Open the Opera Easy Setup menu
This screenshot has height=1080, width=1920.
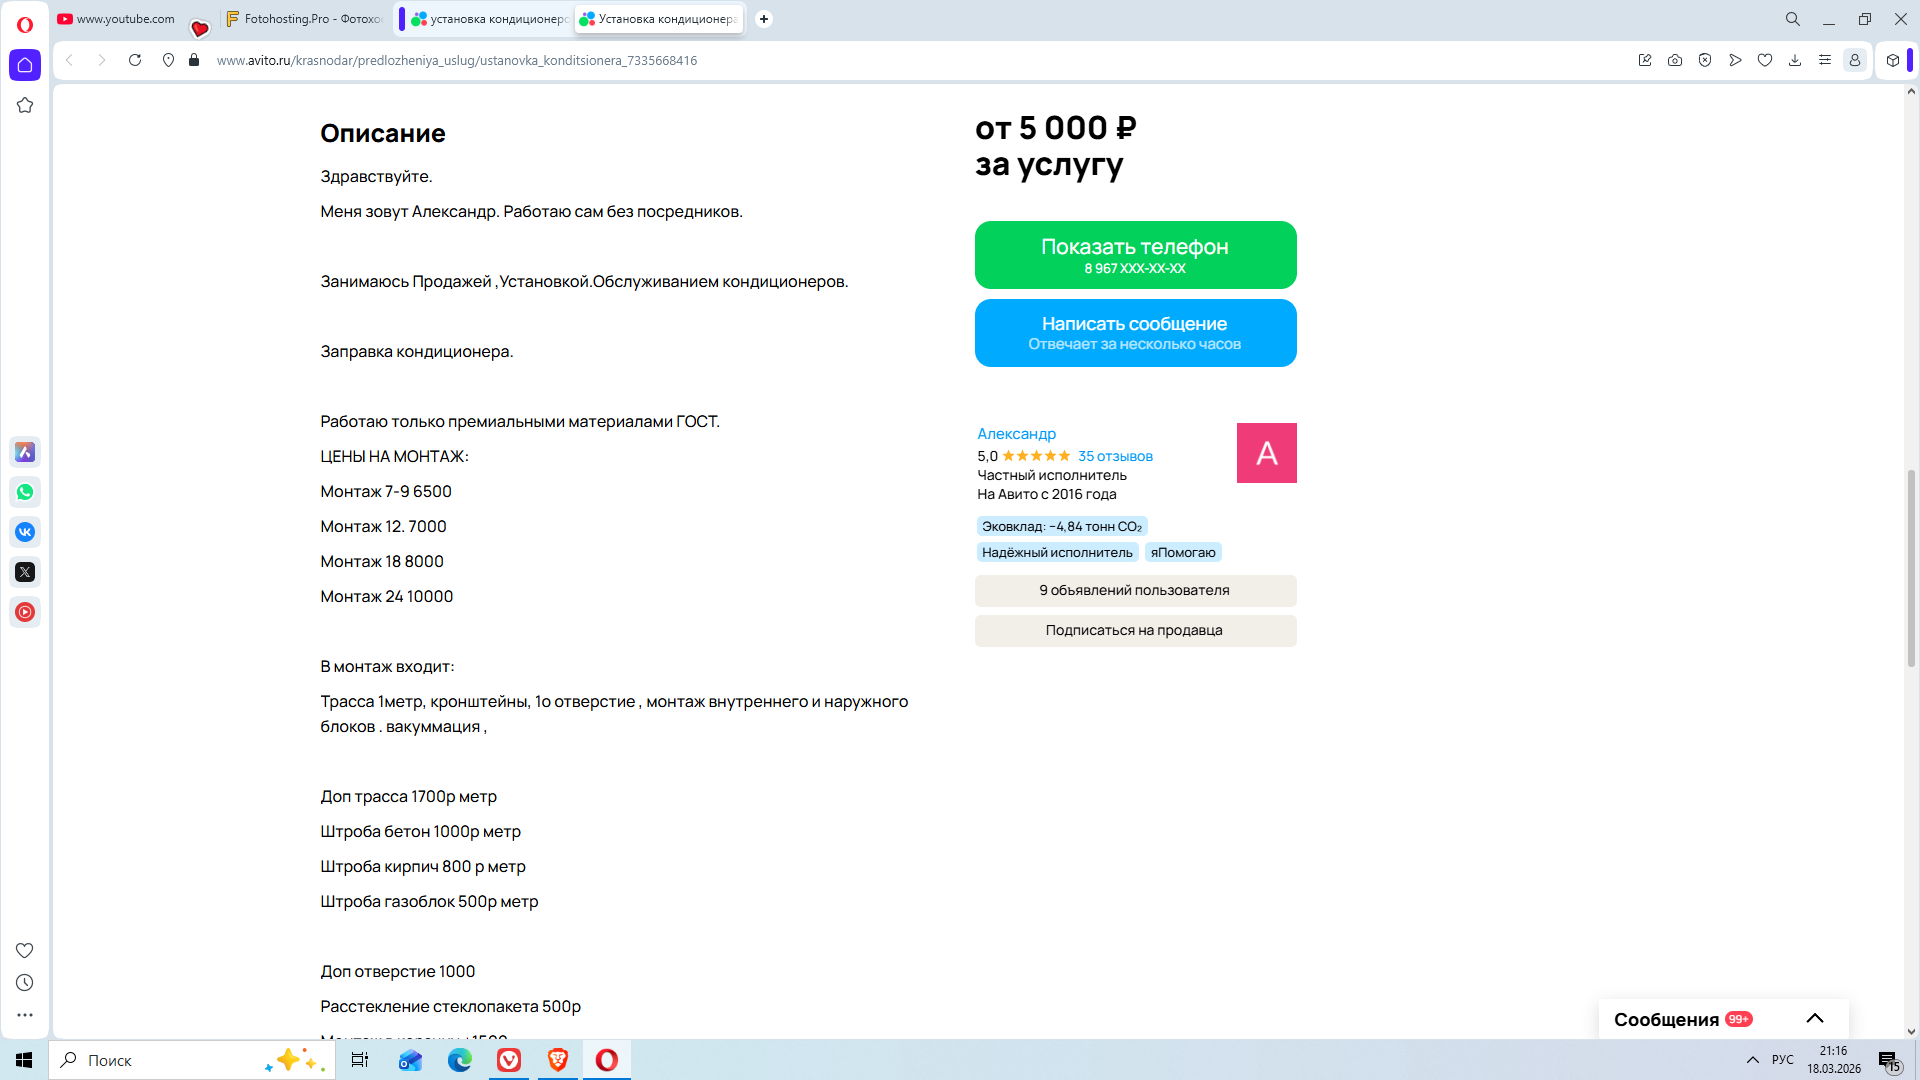1825,60
